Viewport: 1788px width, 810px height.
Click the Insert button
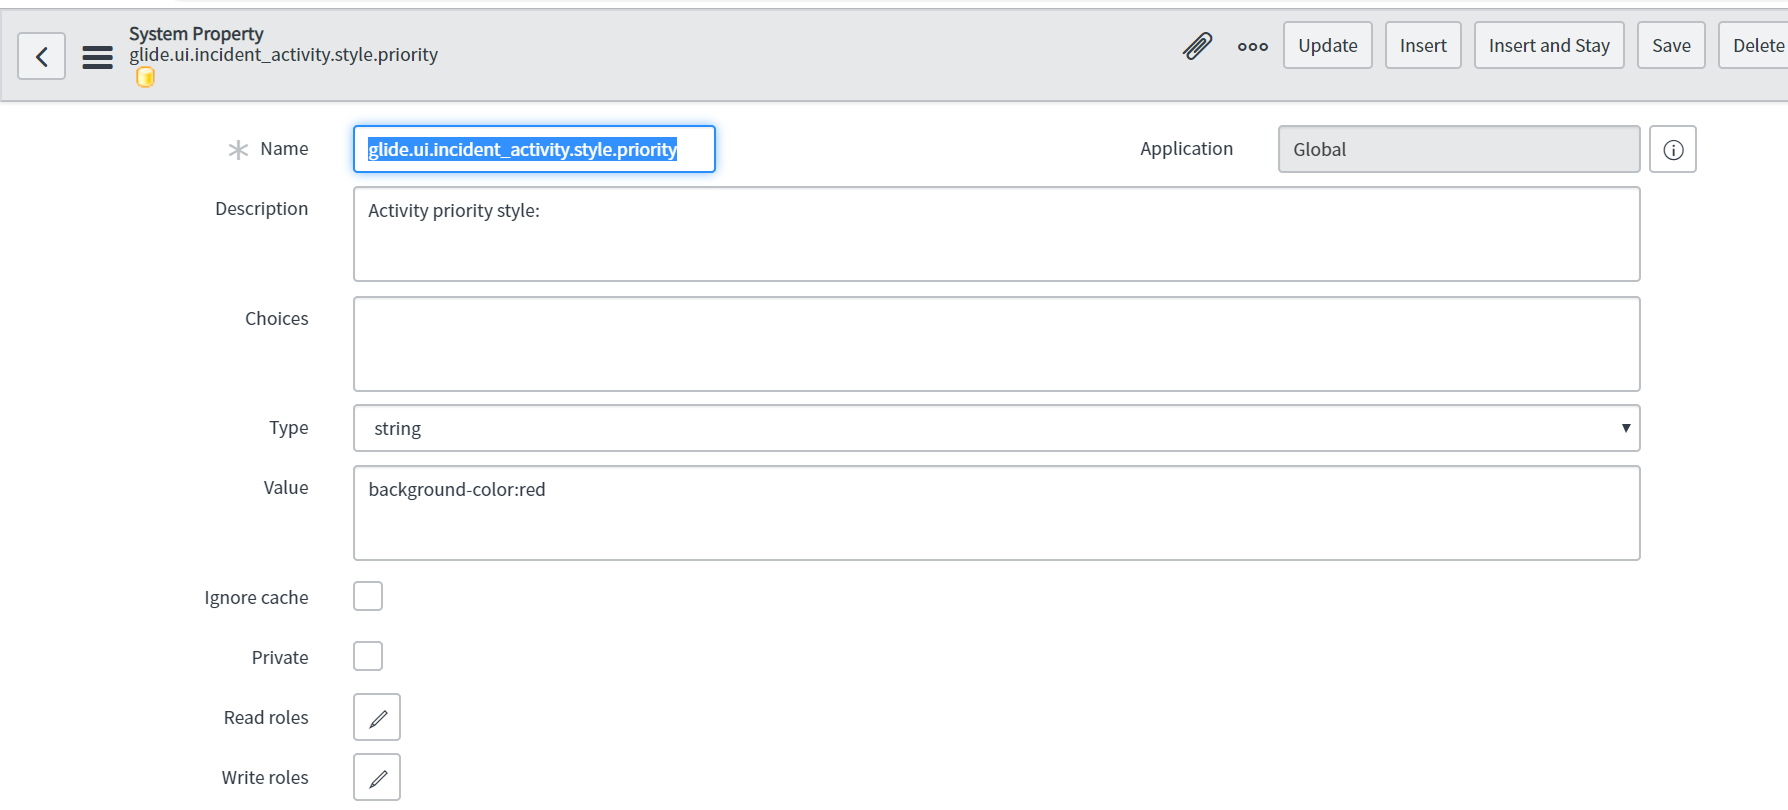pyautogui.click(x=1423, y=45)
